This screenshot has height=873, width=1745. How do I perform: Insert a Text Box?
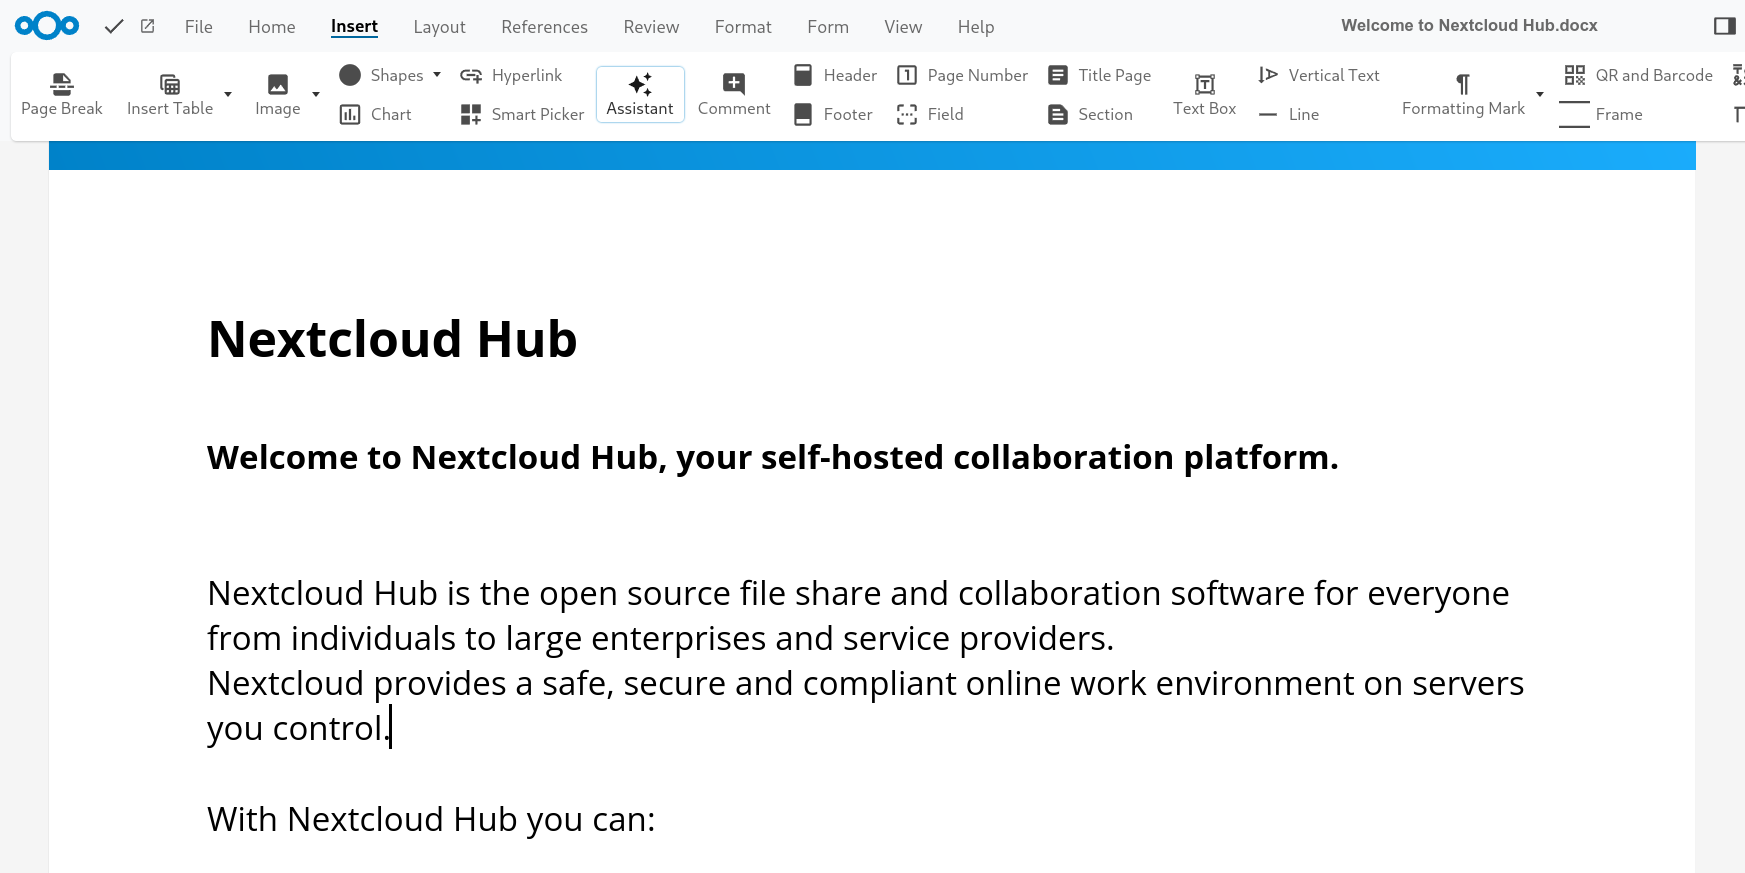coord(1204,94)
